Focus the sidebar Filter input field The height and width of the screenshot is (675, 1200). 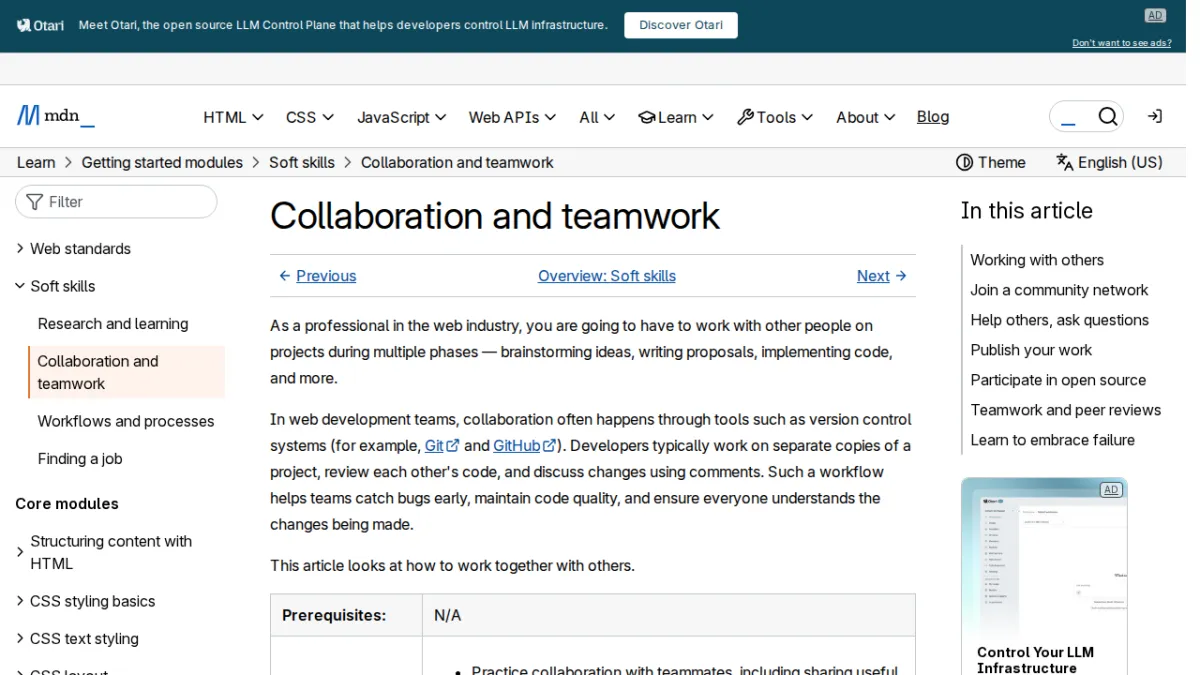(116, 202)
